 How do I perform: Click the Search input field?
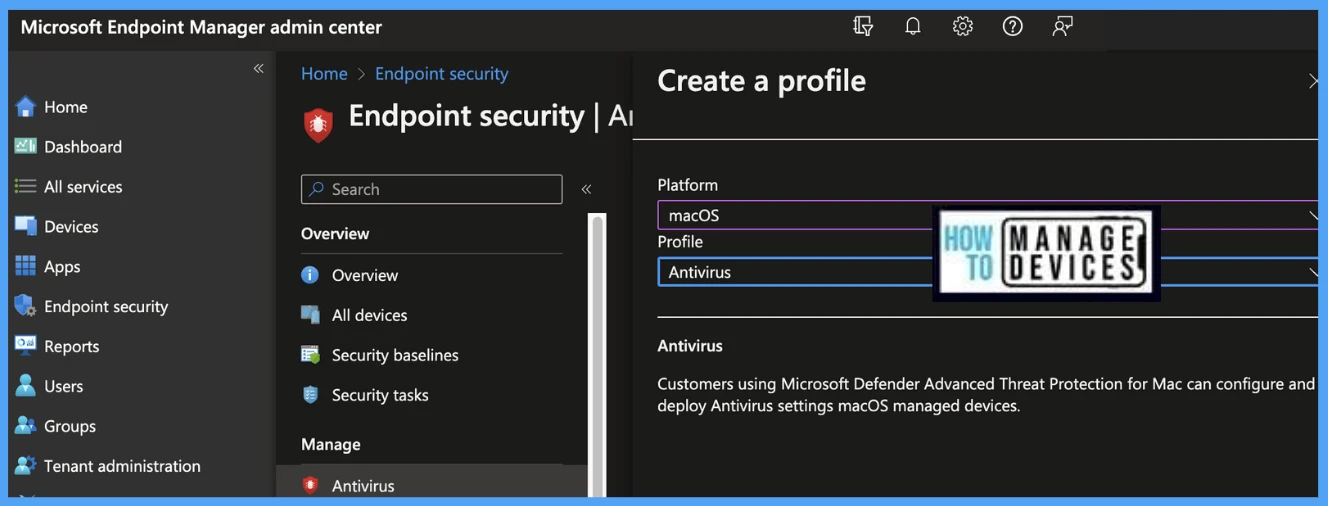(431, 189)
